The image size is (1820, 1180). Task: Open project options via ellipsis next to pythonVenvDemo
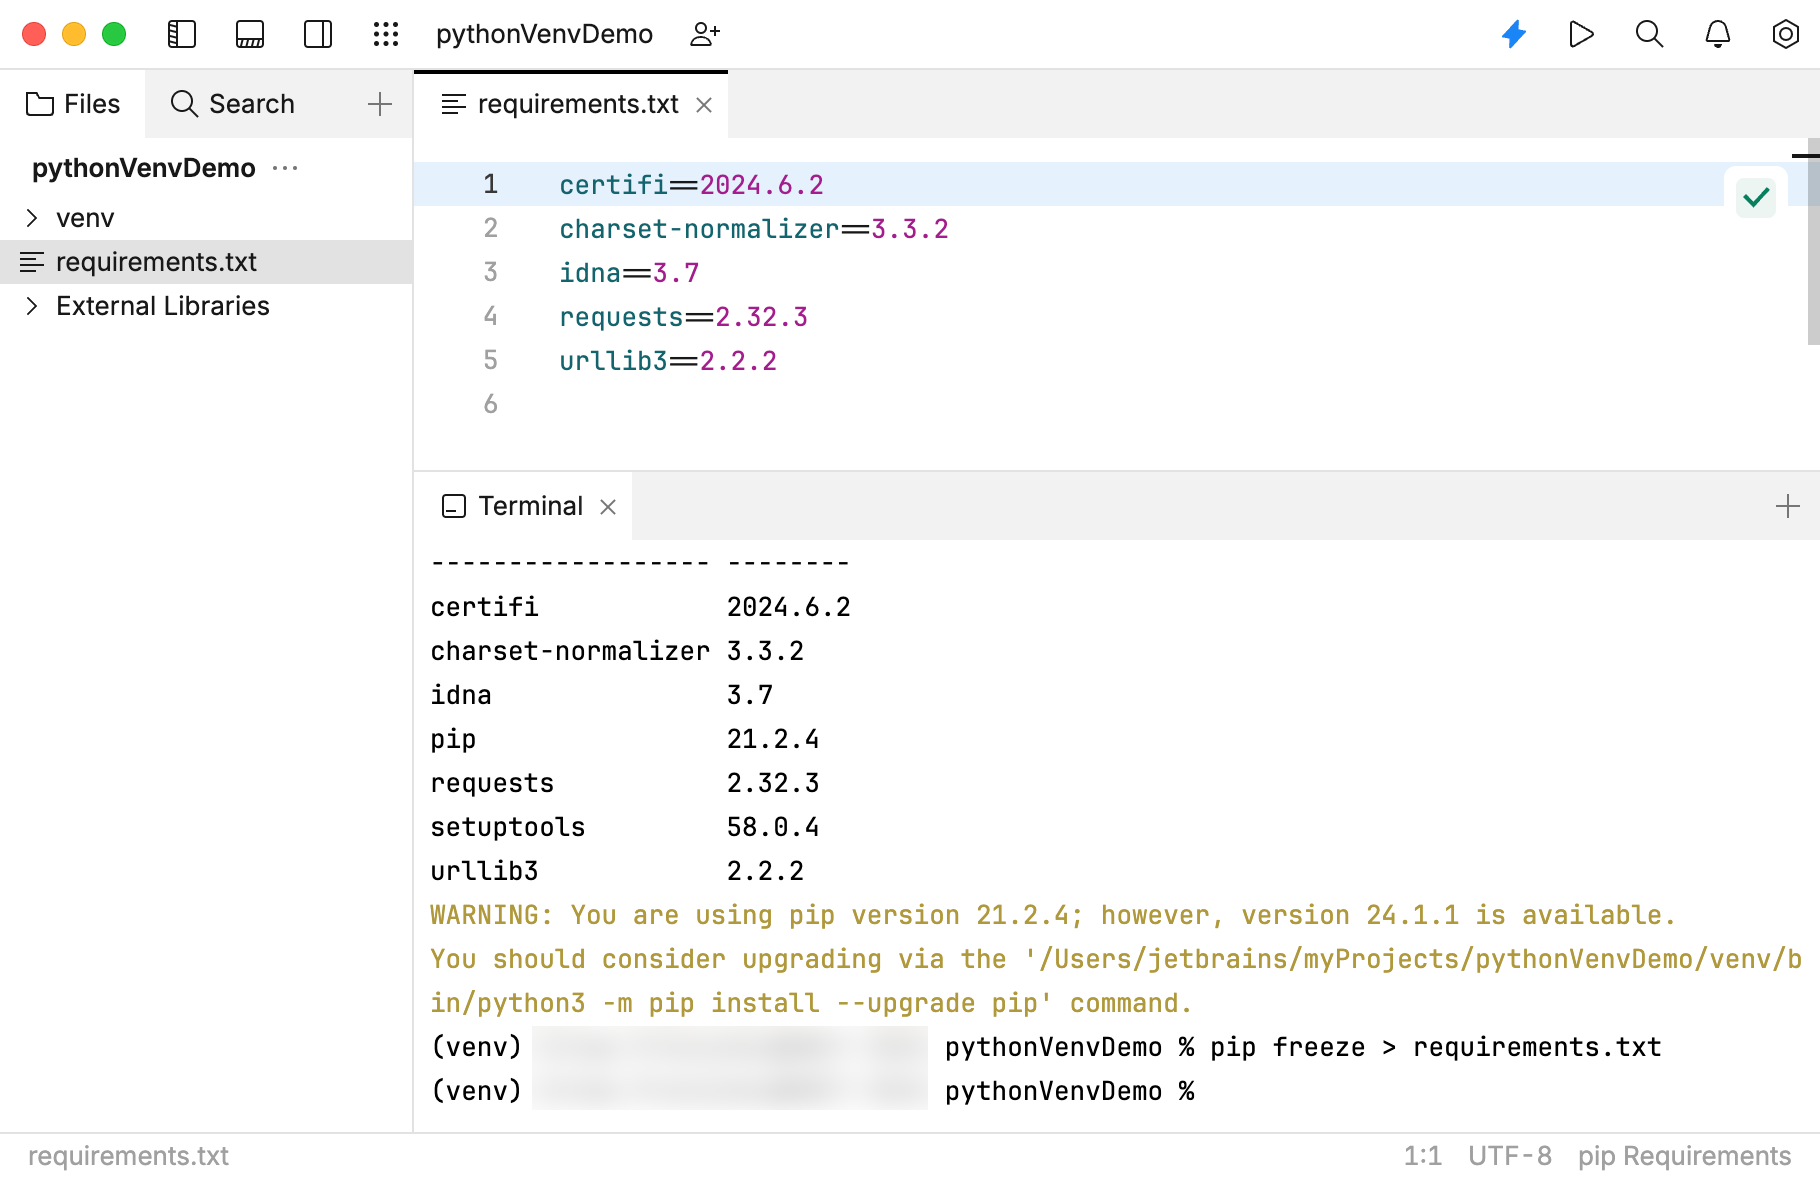click(286, 168)
